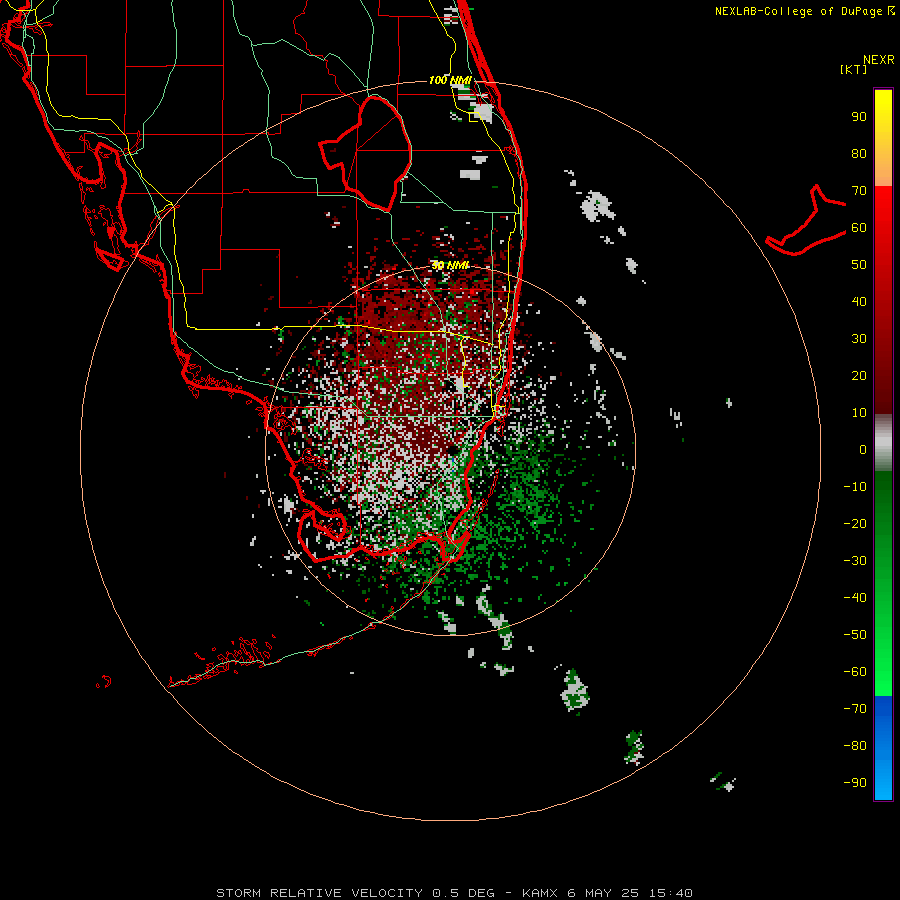Click the 20 value on velocity scale

[859, 376]
